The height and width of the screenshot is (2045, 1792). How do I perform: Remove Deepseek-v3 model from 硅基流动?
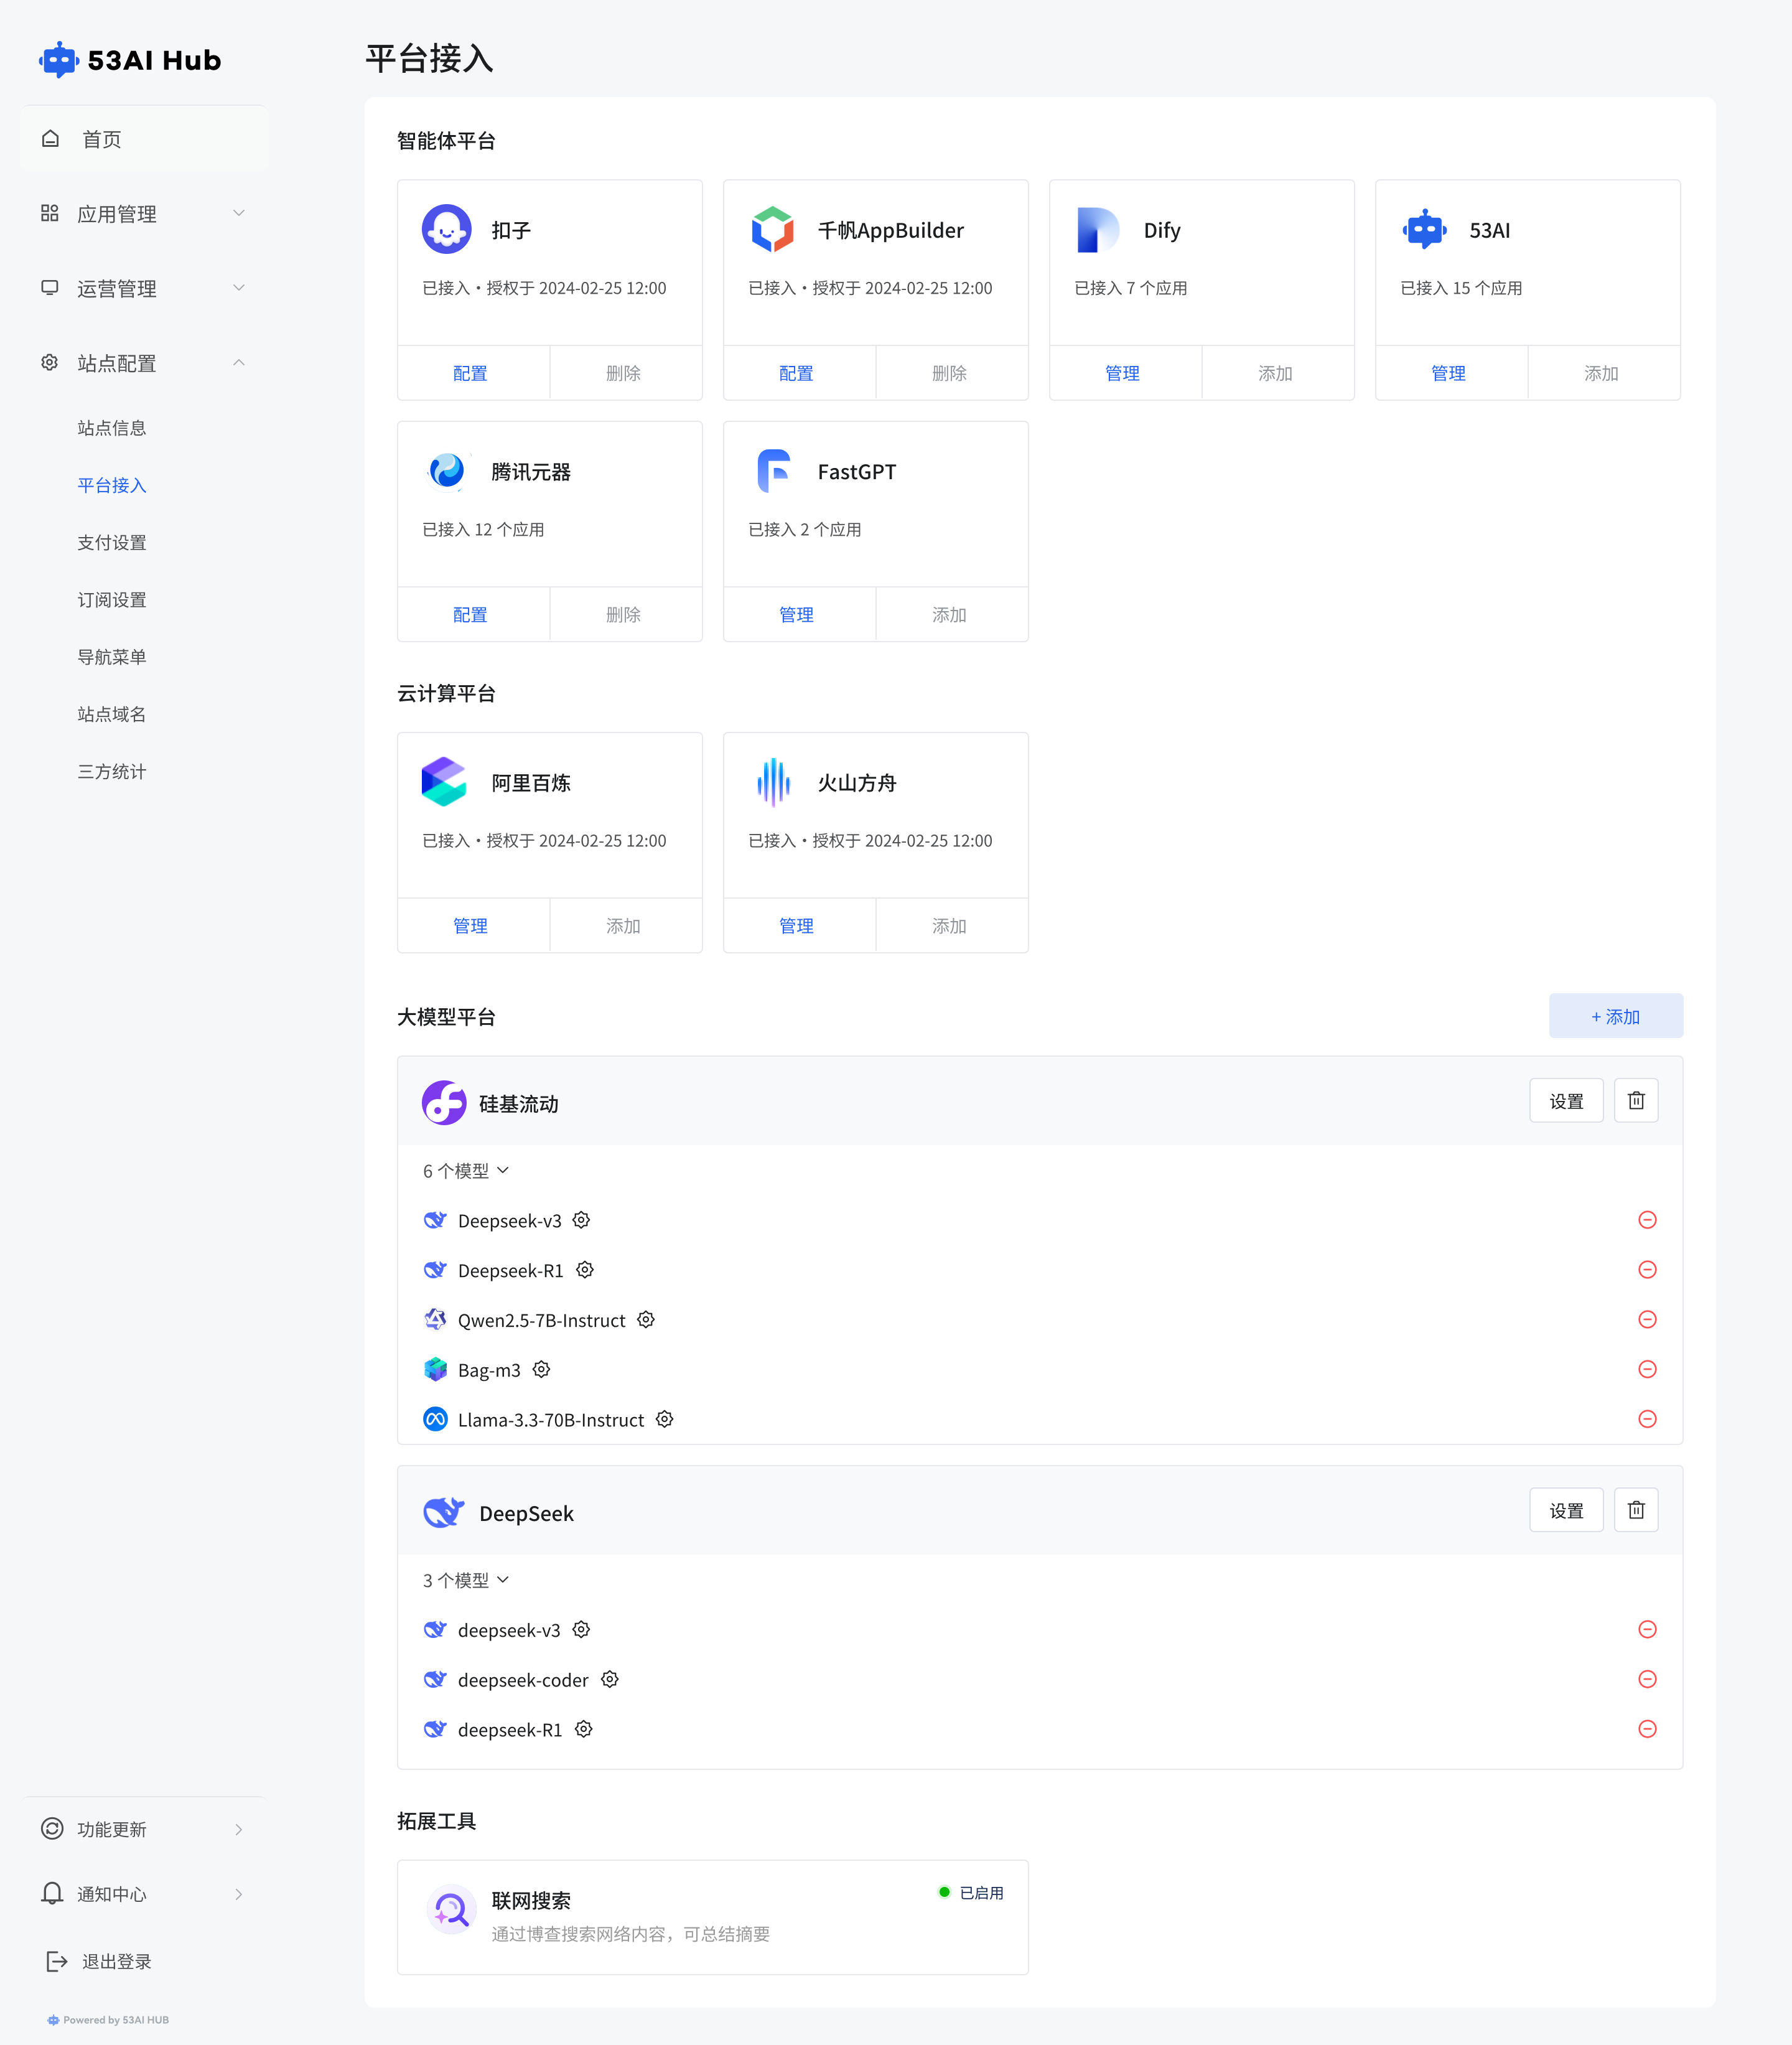click(1648, 1220)
